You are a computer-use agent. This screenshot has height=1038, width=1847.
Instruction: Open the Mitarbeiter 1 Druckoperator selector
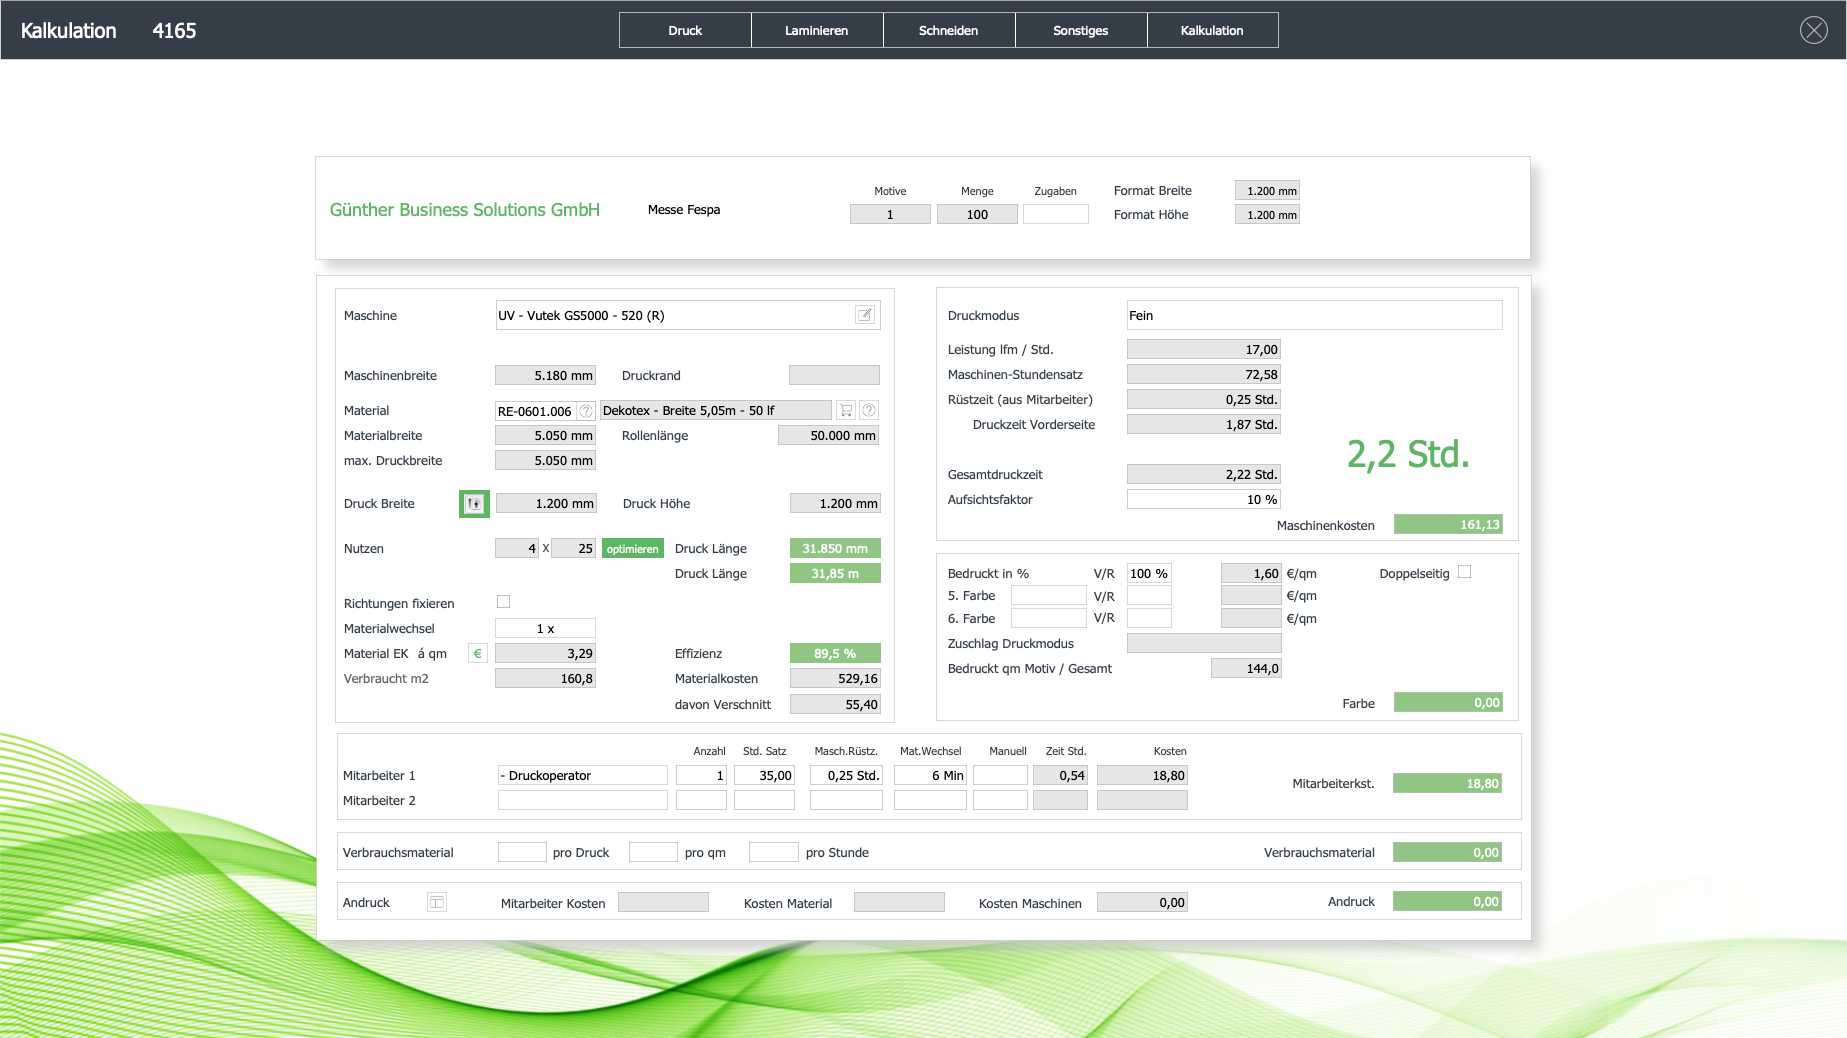(x=582, y=775)
